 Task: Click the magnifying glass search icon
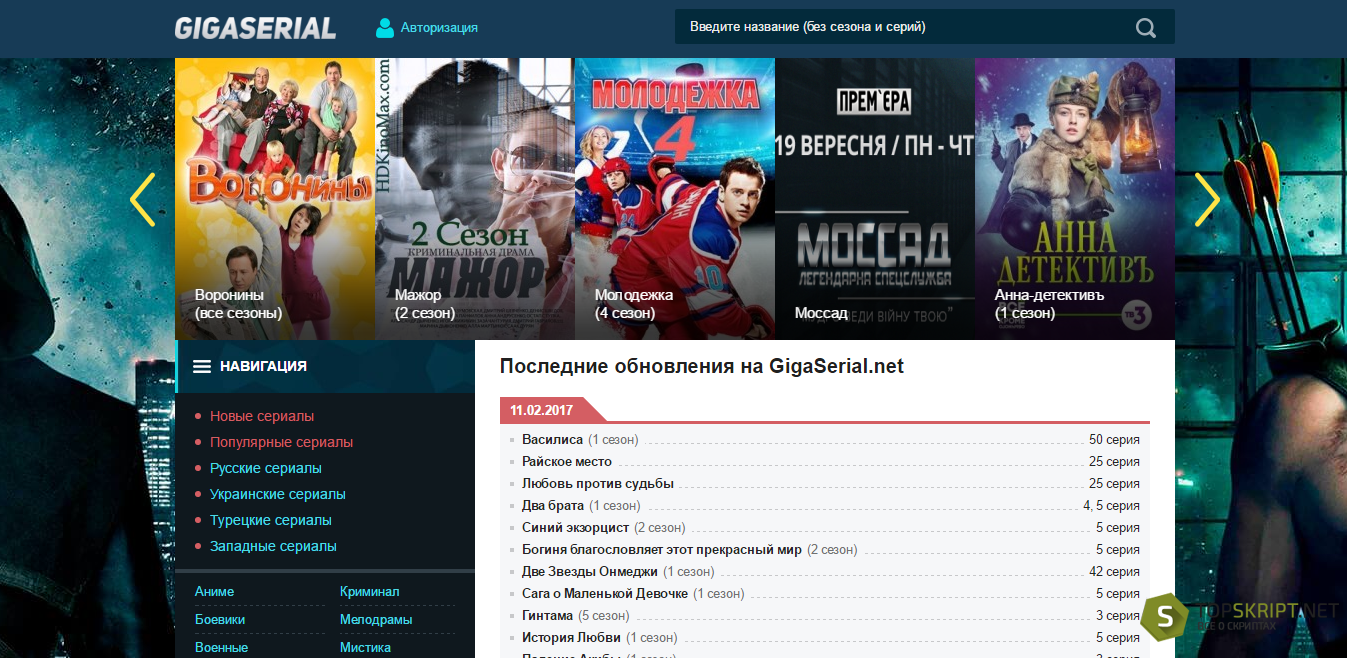click(1146, 28)
